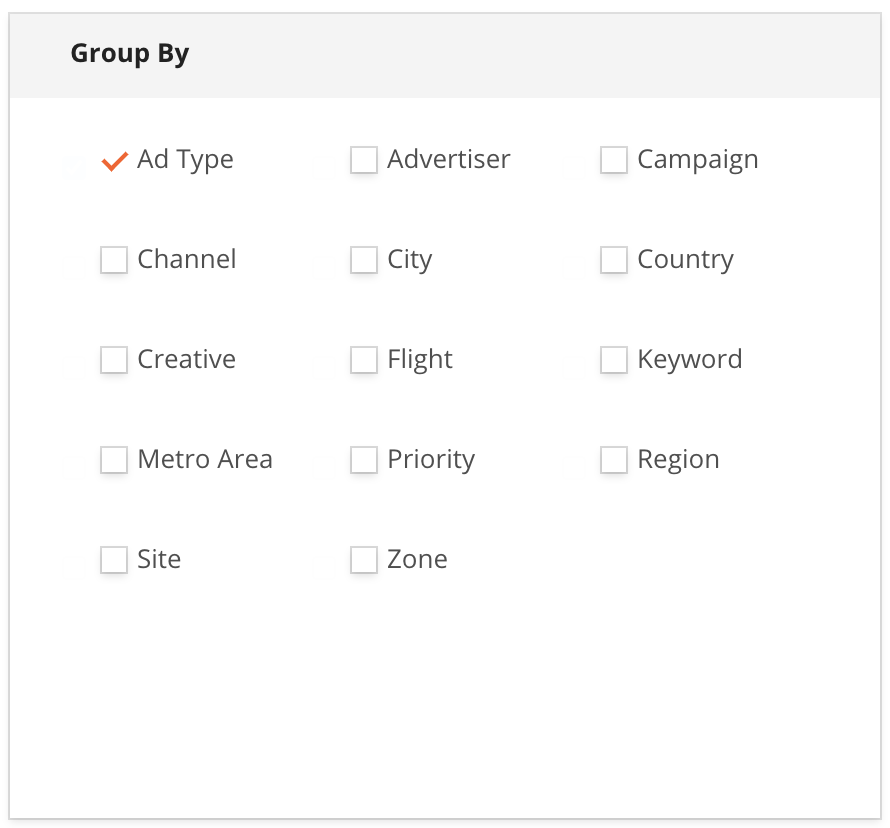Click the Metro Area label text
Screen dimensions: 890x828
pyautogui.click(x=205, y=460)
